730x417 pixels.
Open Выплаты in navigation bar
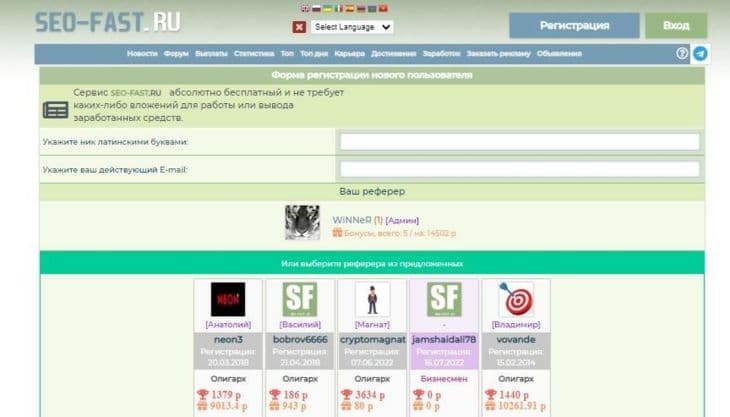(211, 54)
